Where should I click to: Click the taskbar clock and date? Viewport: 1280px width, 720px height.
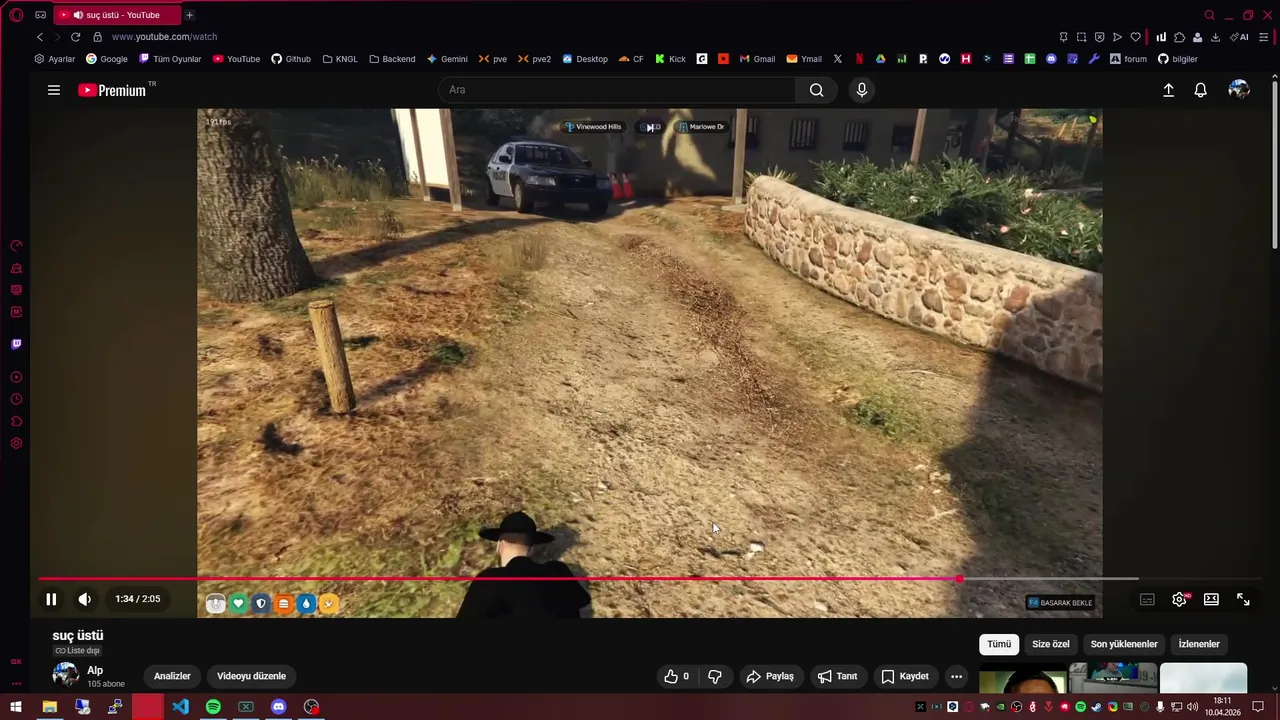[x=1222, y=707]
